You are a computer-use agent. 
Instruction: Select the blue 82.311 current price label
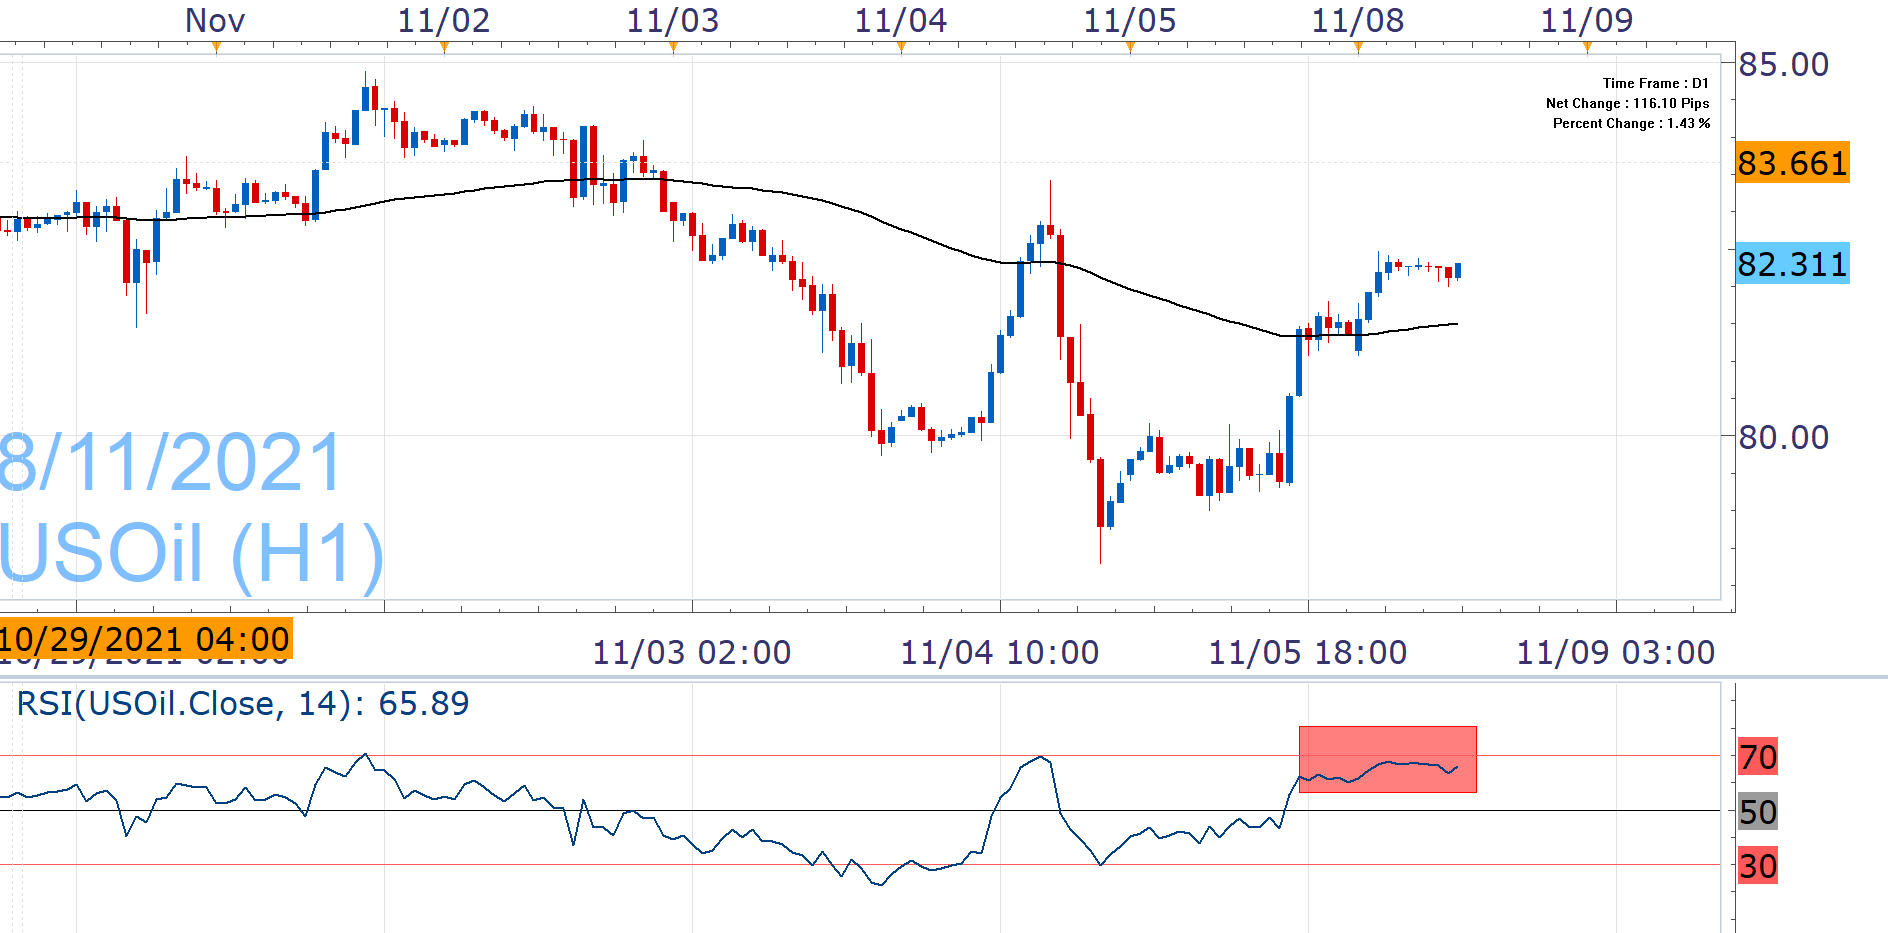tap(1792, 264)
